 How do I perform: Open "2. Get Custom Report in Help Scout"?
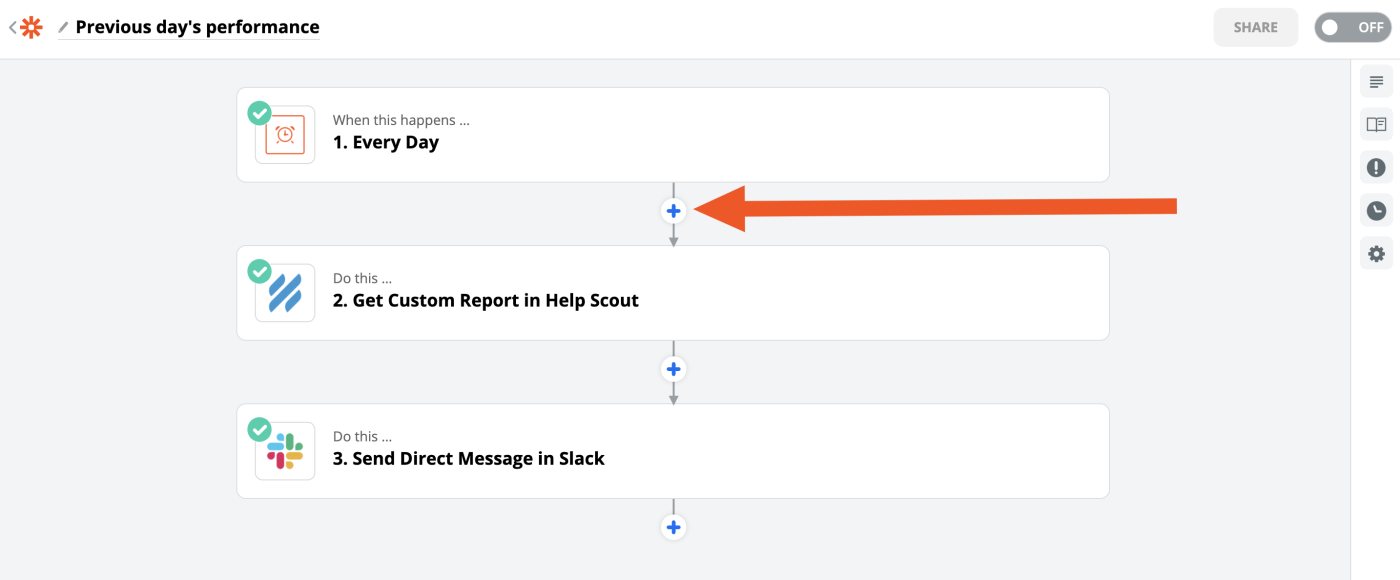673,293
